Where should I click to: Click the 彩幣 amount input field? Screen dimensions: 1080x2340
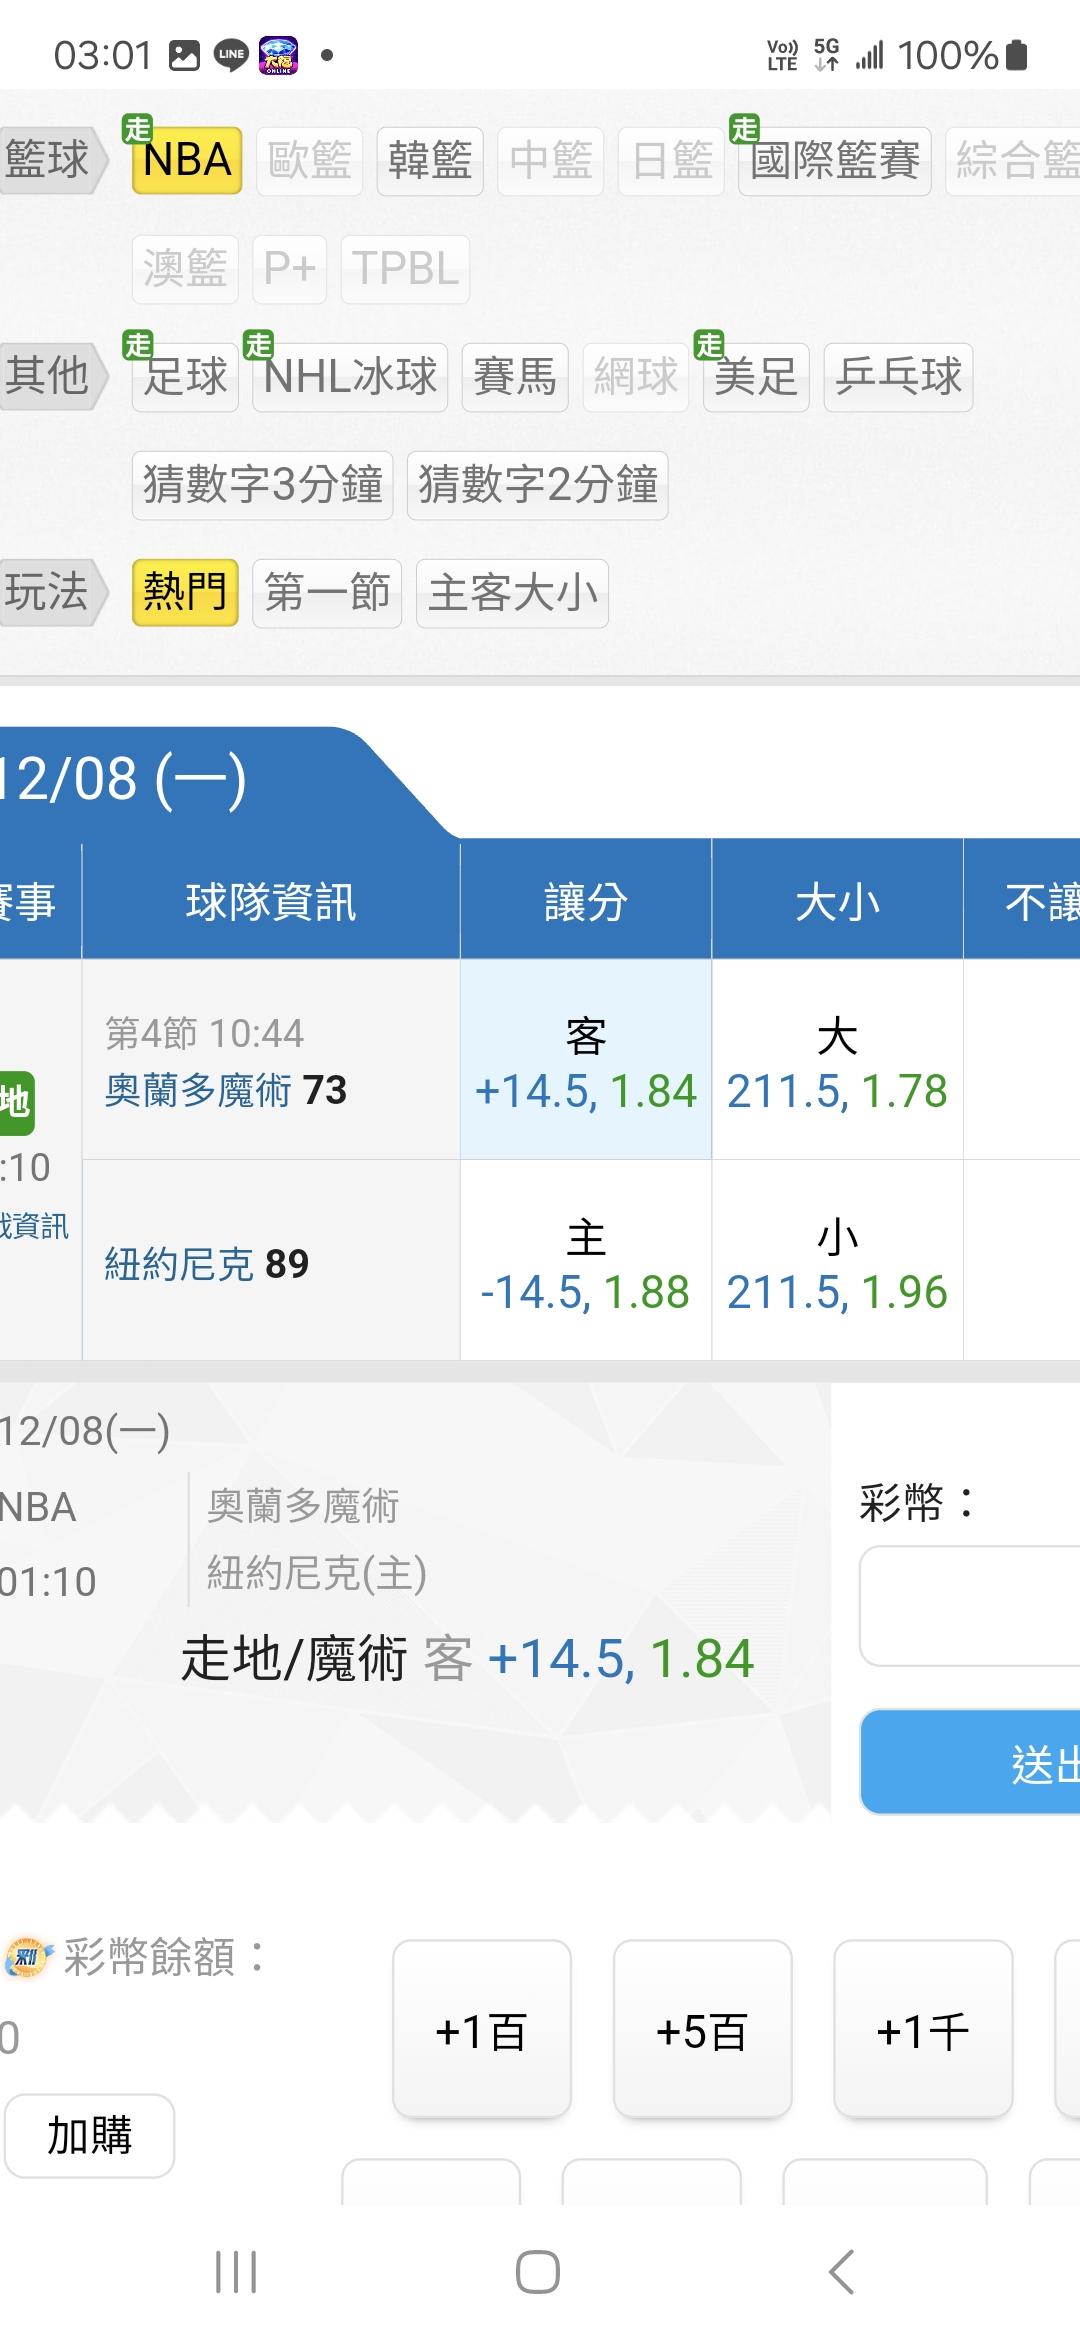tap(970, 1606)
